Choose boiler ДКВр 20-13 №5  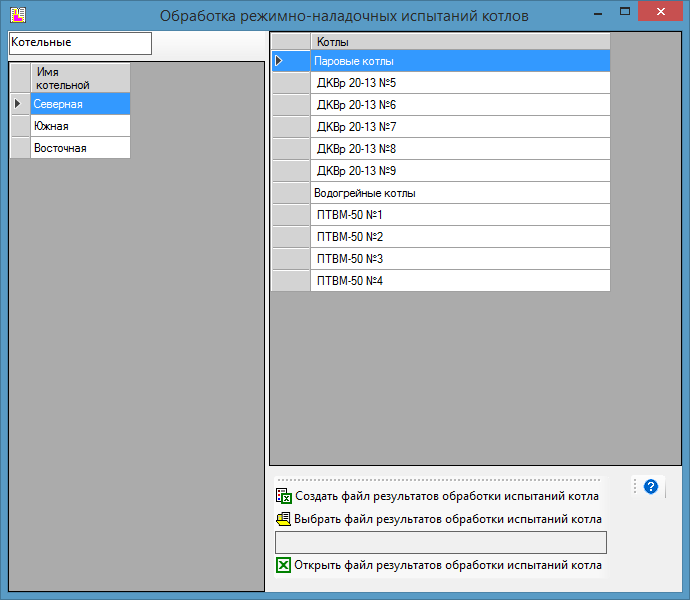[x=460, y=83]
